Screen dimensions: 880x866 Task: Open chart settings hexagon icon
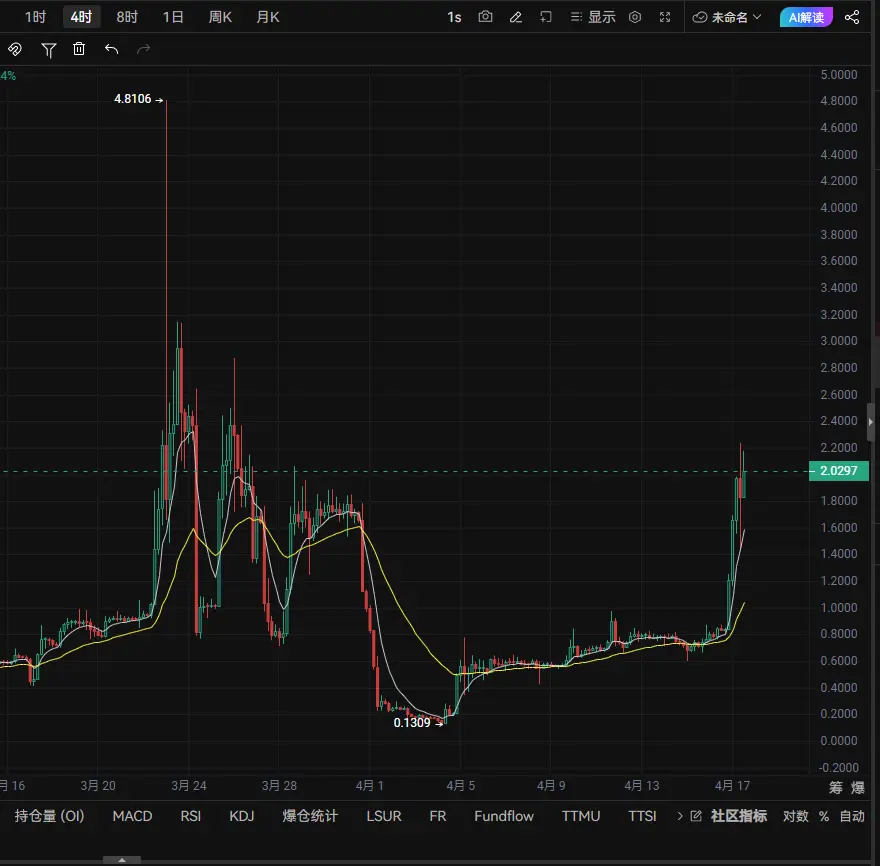(635, 17)
